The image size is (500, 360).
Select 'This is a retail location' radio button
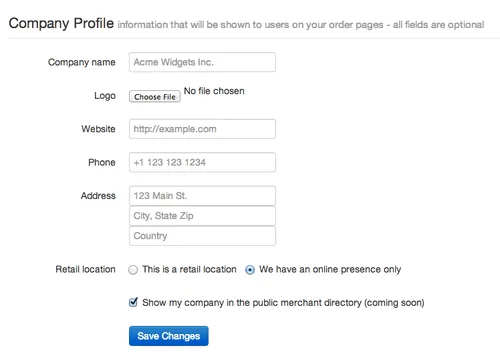click(x=133, y=270)
